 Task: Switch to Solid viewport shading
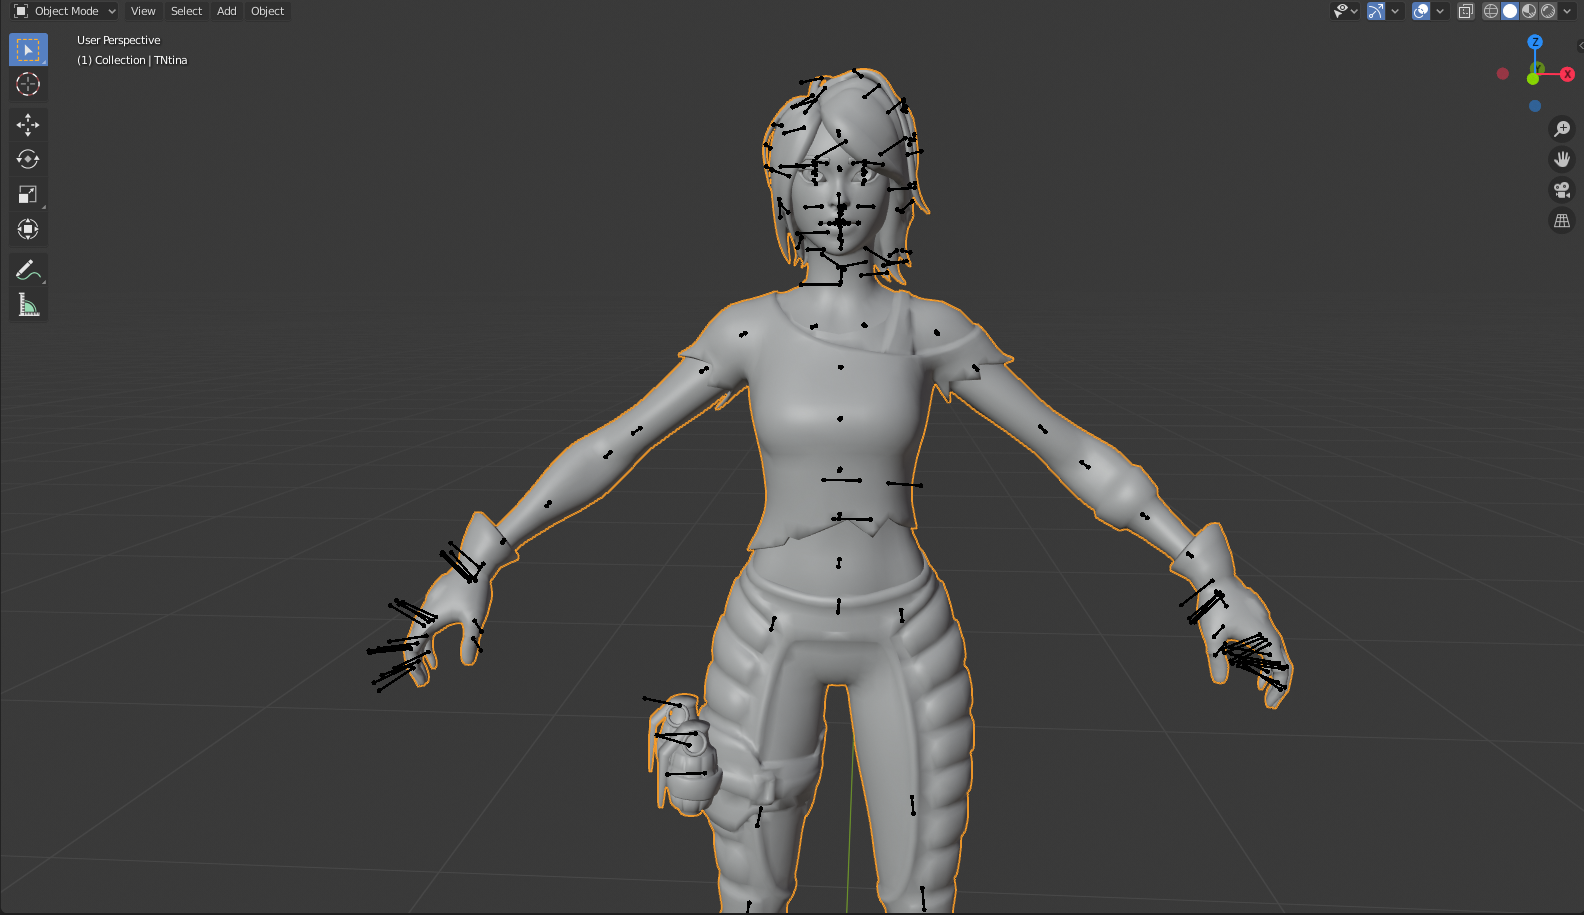[x=1510, y=11]
